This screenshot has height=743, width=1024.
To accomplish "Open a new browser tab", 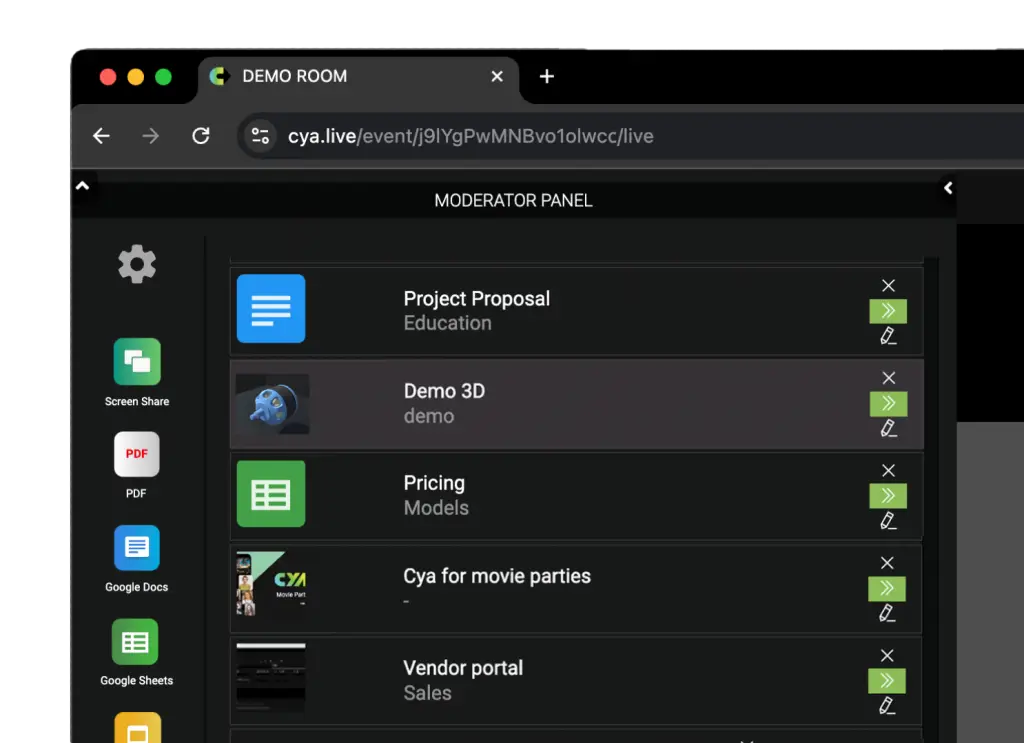I will [547, 76].
